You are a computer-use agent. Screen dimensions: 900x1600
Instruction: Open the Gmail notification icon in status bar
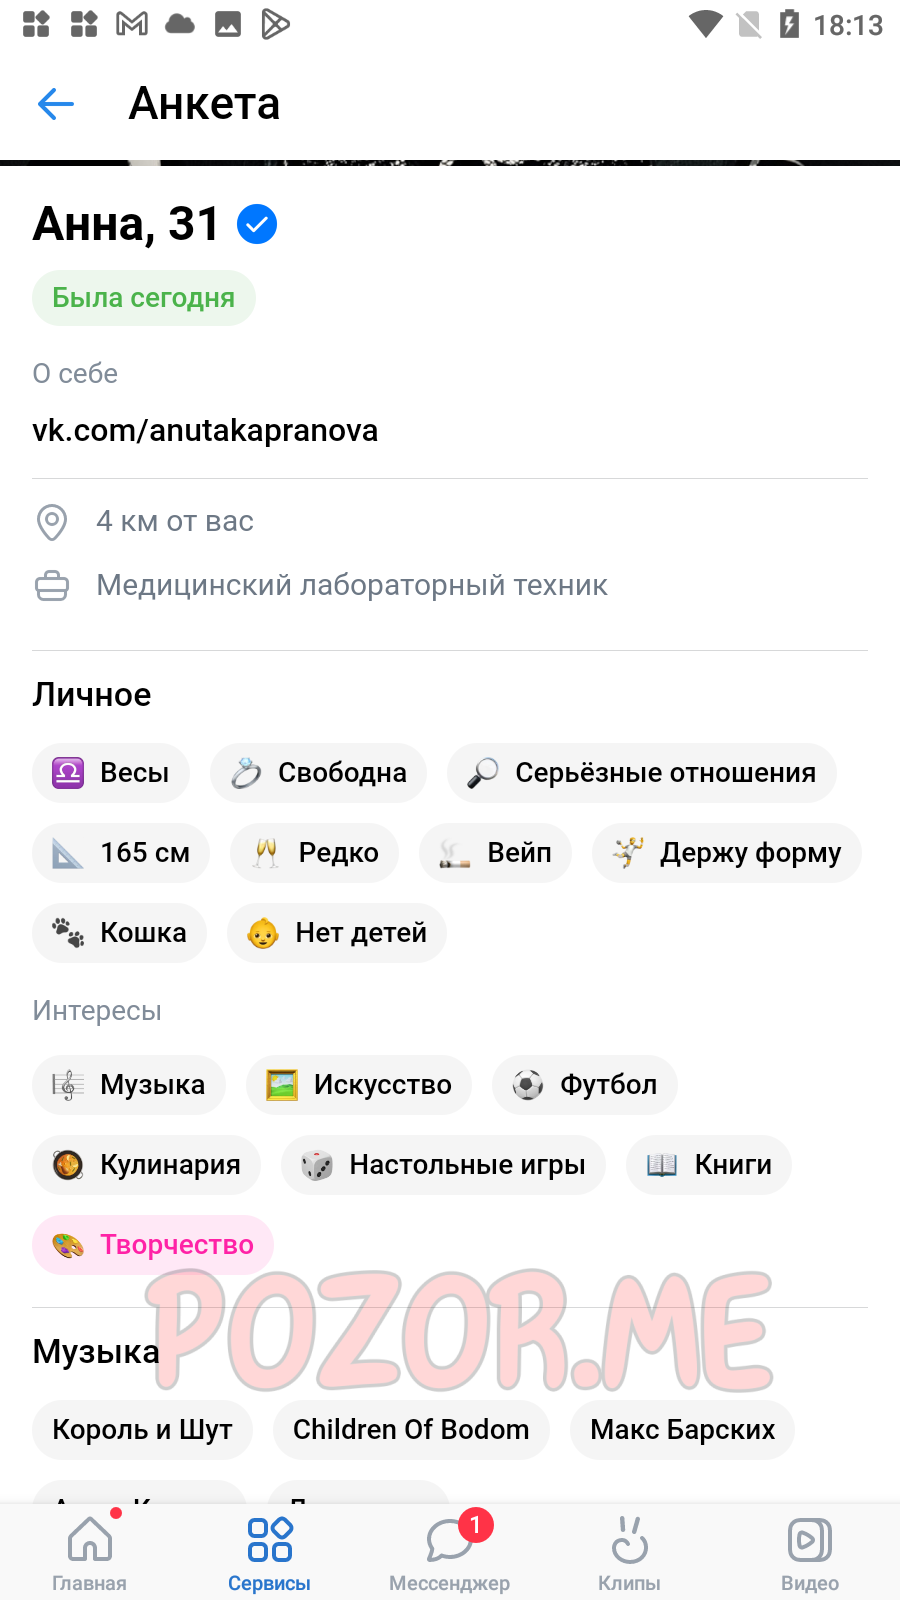click(x=132, y=24)
